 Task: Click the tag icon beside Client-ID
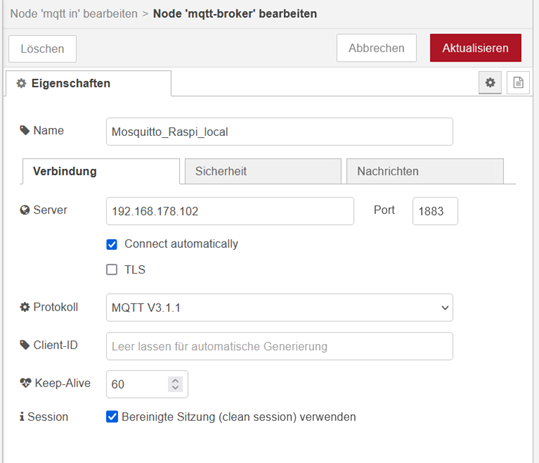[25, 345]
